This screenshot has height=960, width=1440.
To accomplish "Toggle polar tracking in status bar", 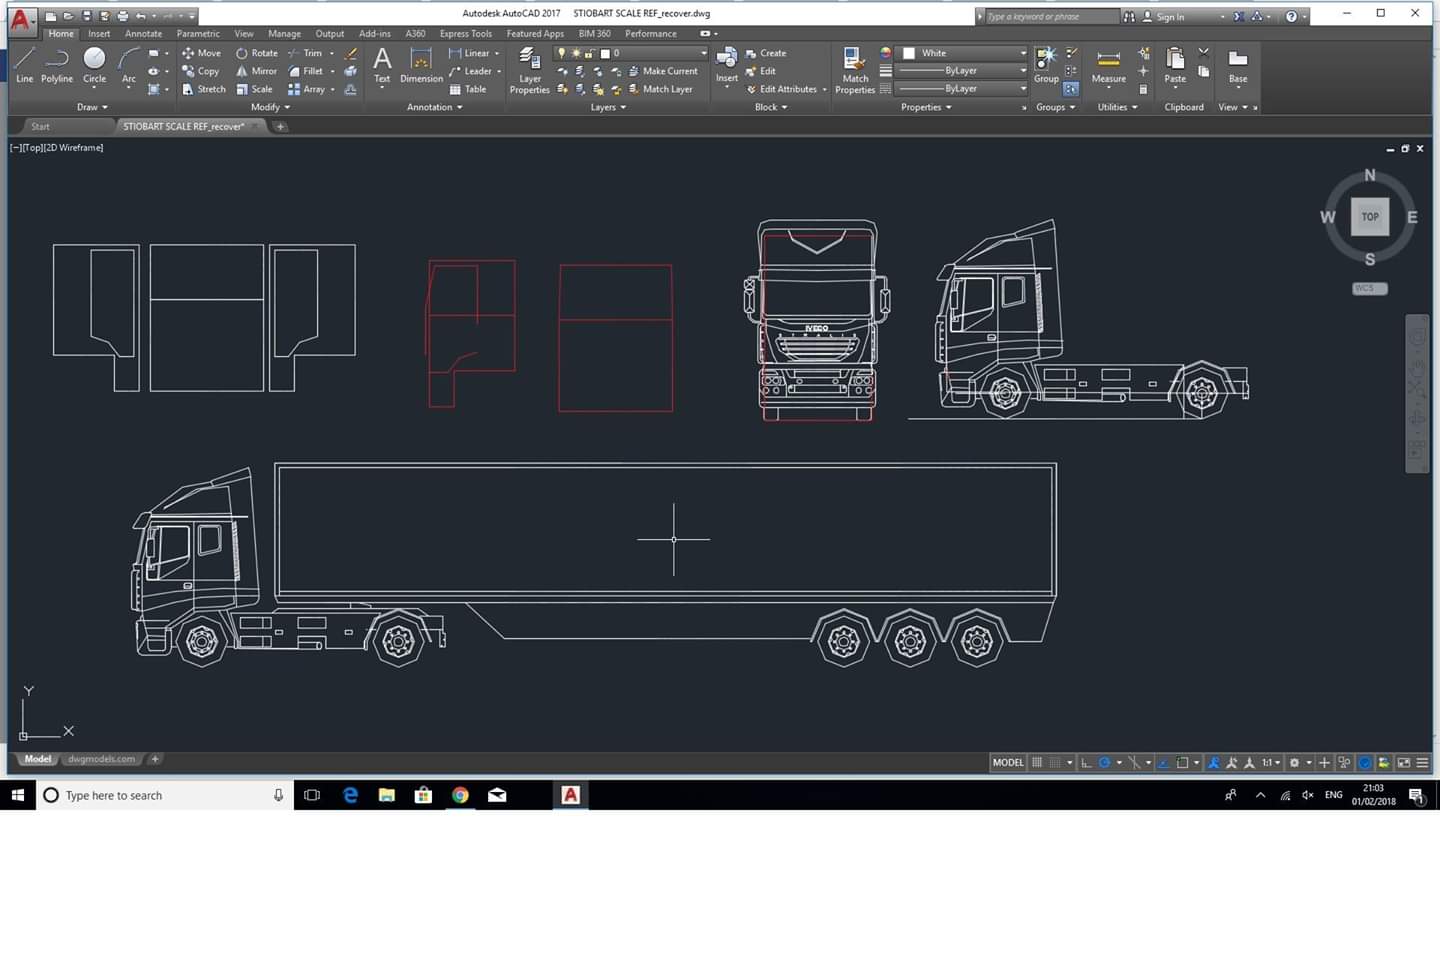I will point(1104,762).
